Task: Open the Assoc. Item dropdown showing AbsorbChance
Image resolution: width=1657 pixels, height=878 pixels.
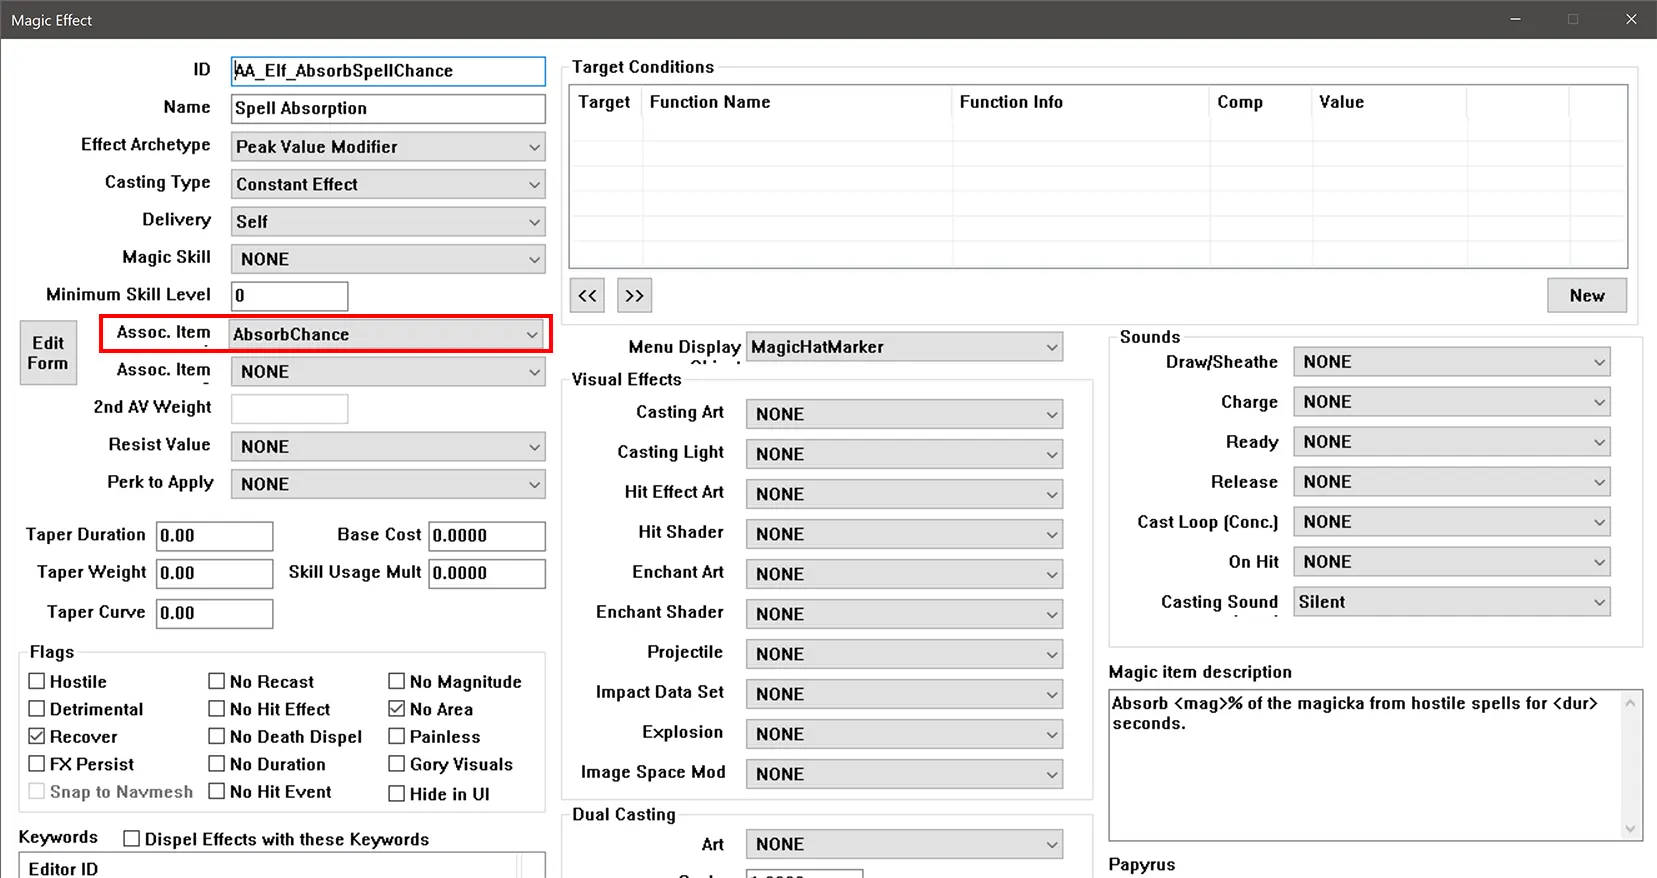Action: point(386,334)
